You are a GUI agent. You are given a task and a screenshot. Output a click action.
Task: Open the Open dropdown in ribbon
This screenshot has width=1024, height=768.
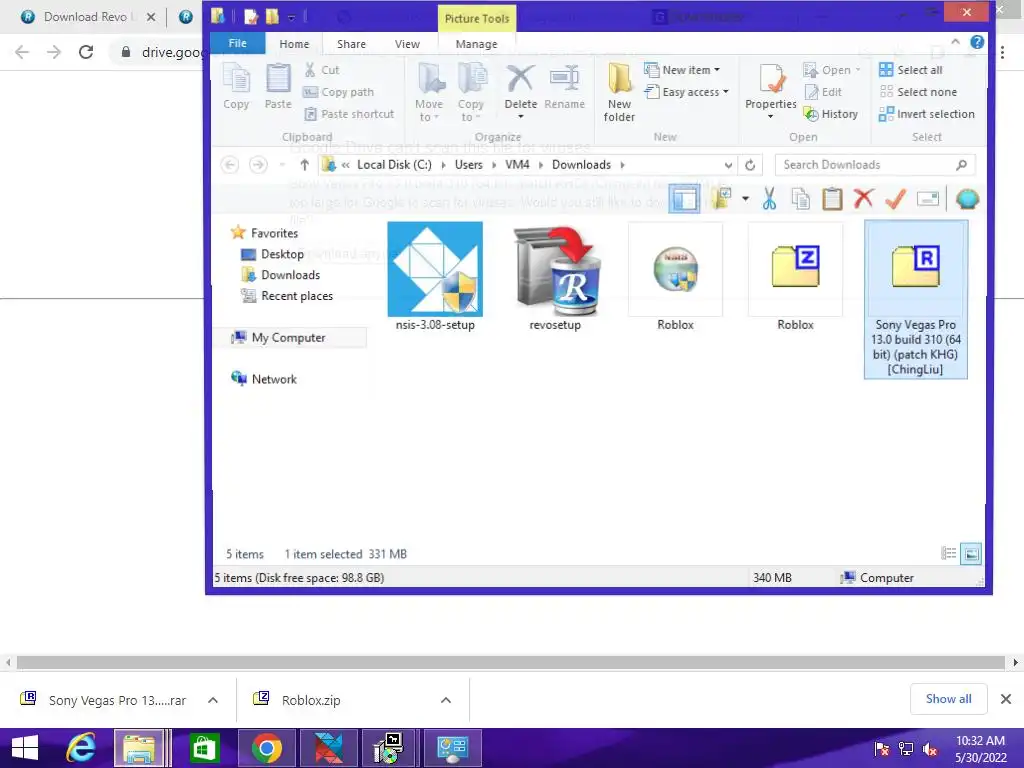(832, 70)
